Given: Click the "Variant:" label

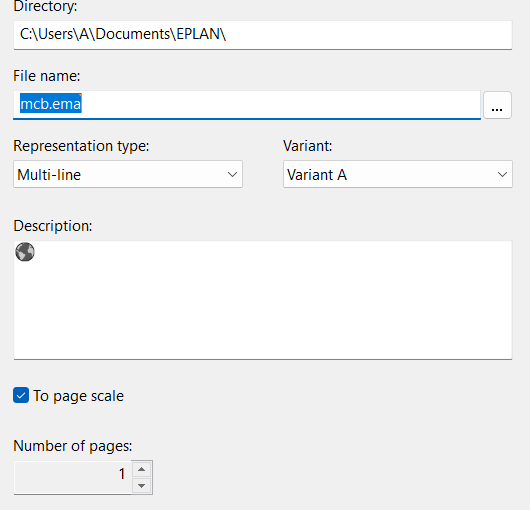Looking at the screenshot, I should [308, 146].
